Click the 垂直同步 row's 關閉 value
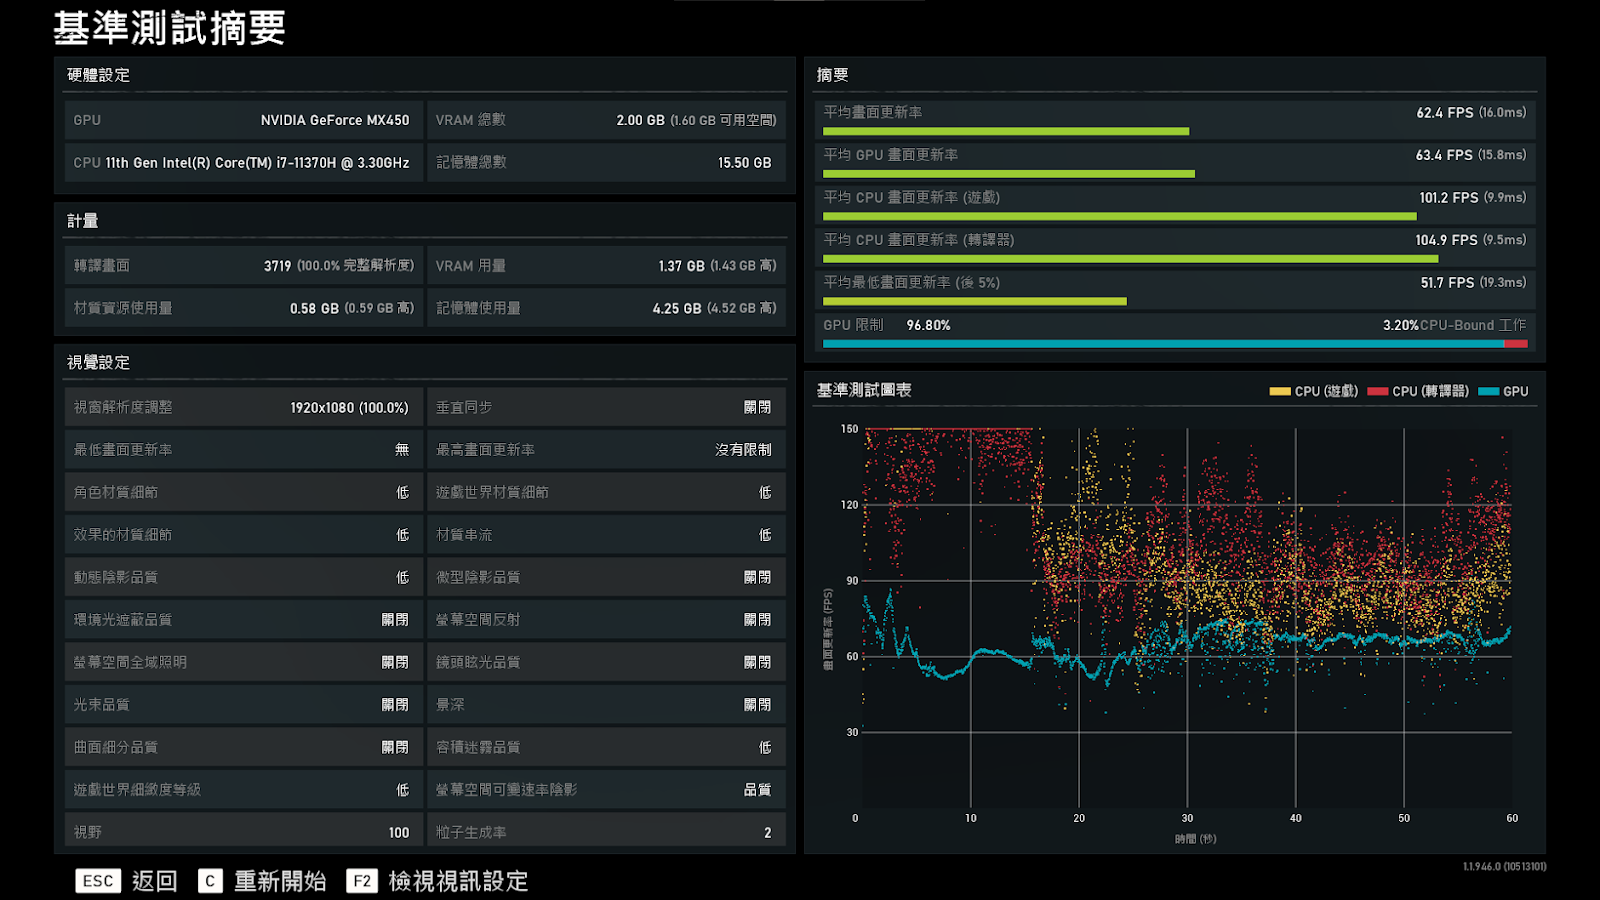 click(x=757, y=408)
